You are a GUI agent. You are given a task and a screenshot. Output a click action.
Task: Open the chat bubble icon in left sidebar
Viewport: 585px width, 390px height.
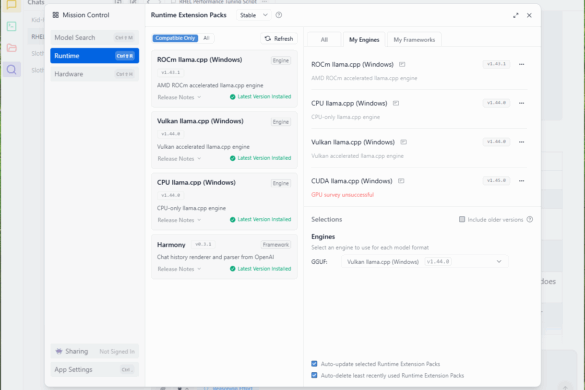pos(12,5)
